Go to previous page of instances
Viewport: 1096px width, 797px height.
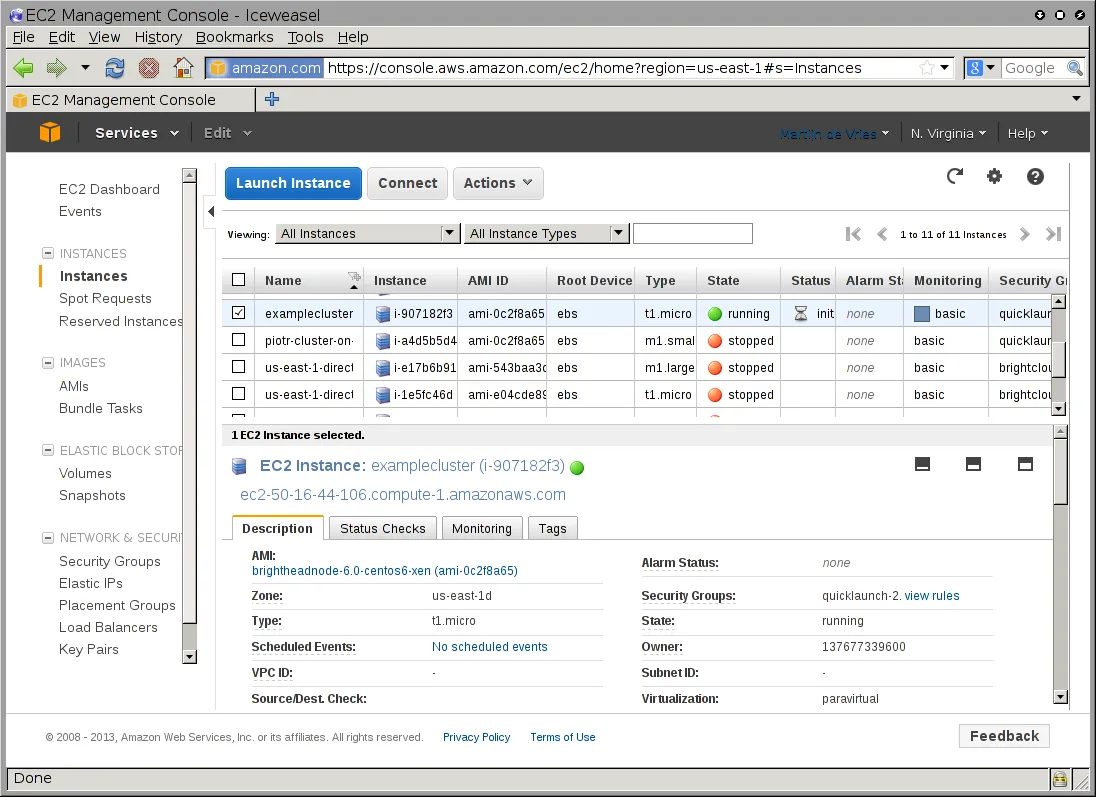pos(882,234)
